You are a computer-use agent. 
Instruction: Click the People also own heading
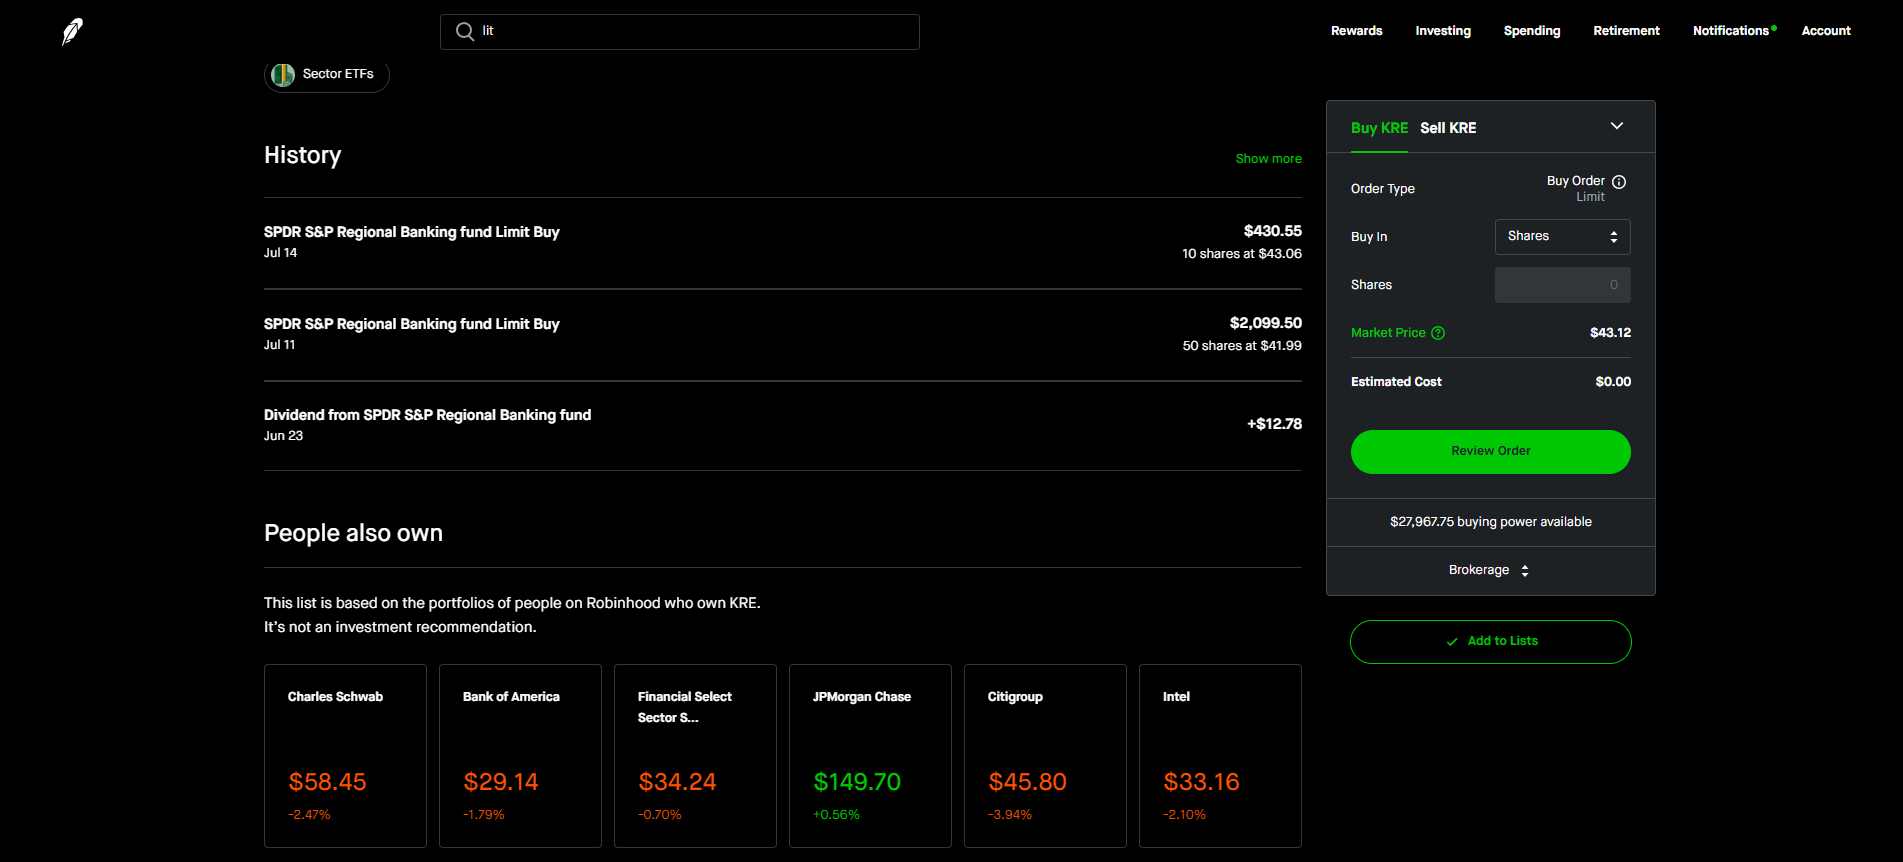coord(353,533)
